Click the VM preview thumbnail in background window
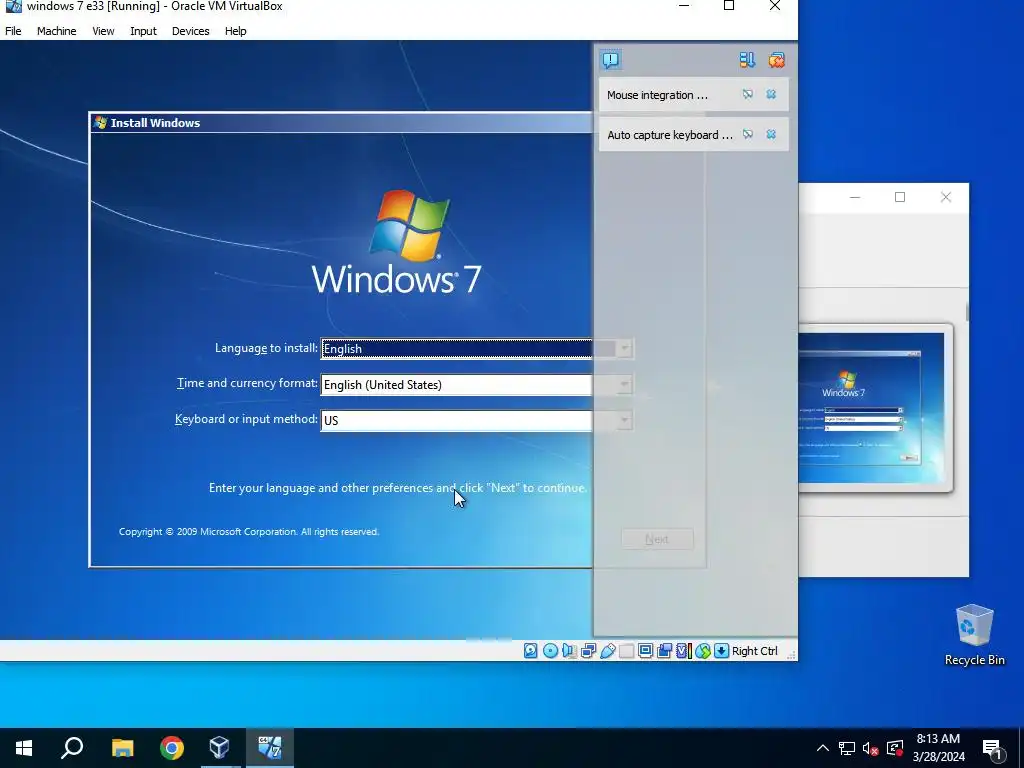1024x768 pixels. coord(871,408)
